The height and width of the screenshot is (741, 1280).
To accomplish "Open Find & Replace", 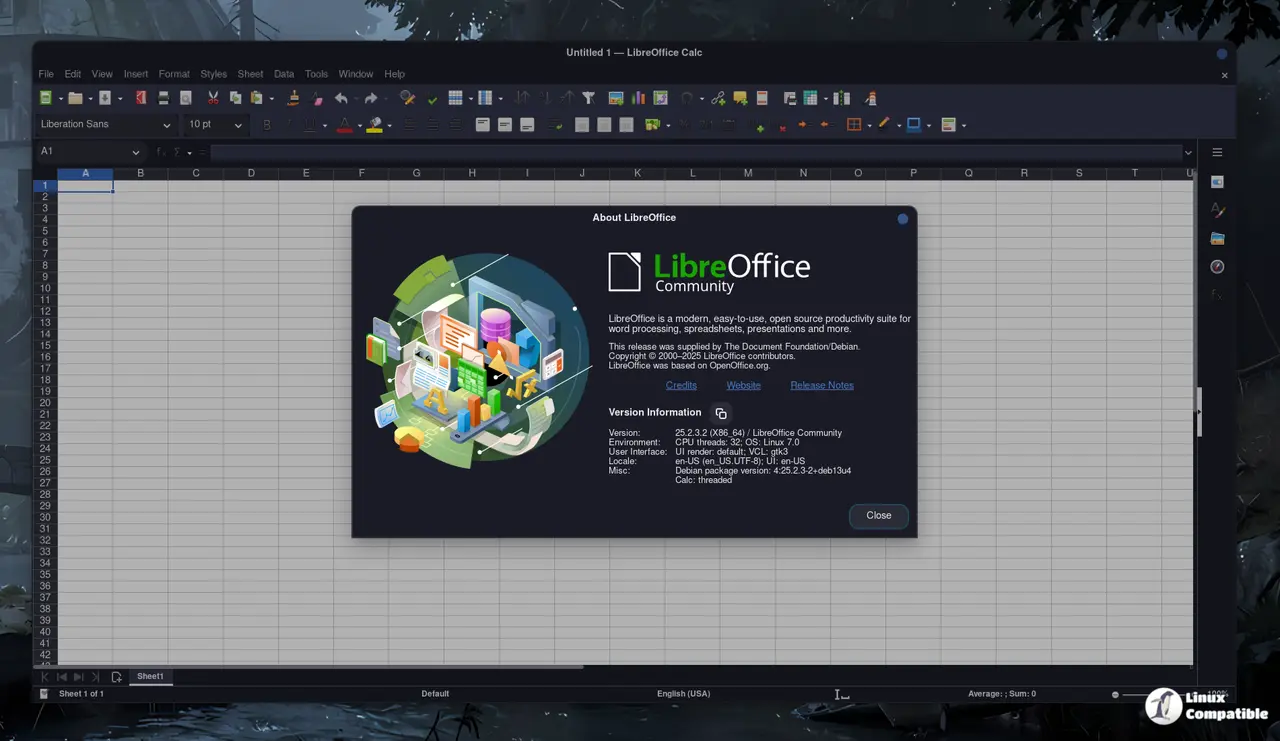I will pos(407,98).
